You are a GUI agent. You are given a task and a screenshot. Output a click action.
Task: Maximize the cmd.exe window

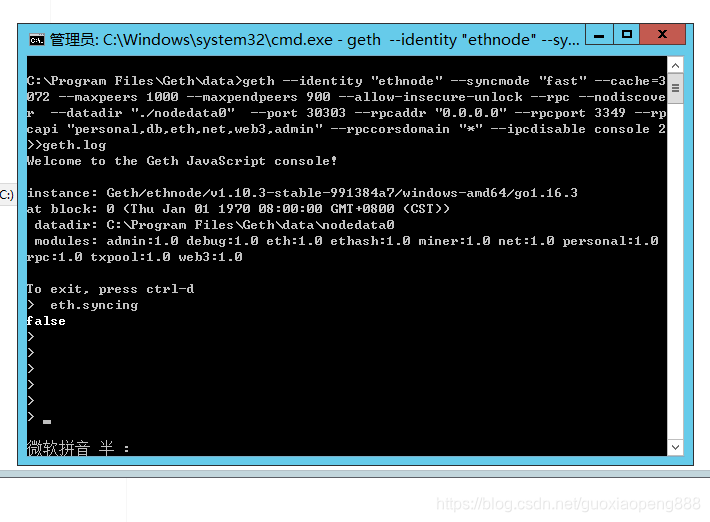pos(627,34)
